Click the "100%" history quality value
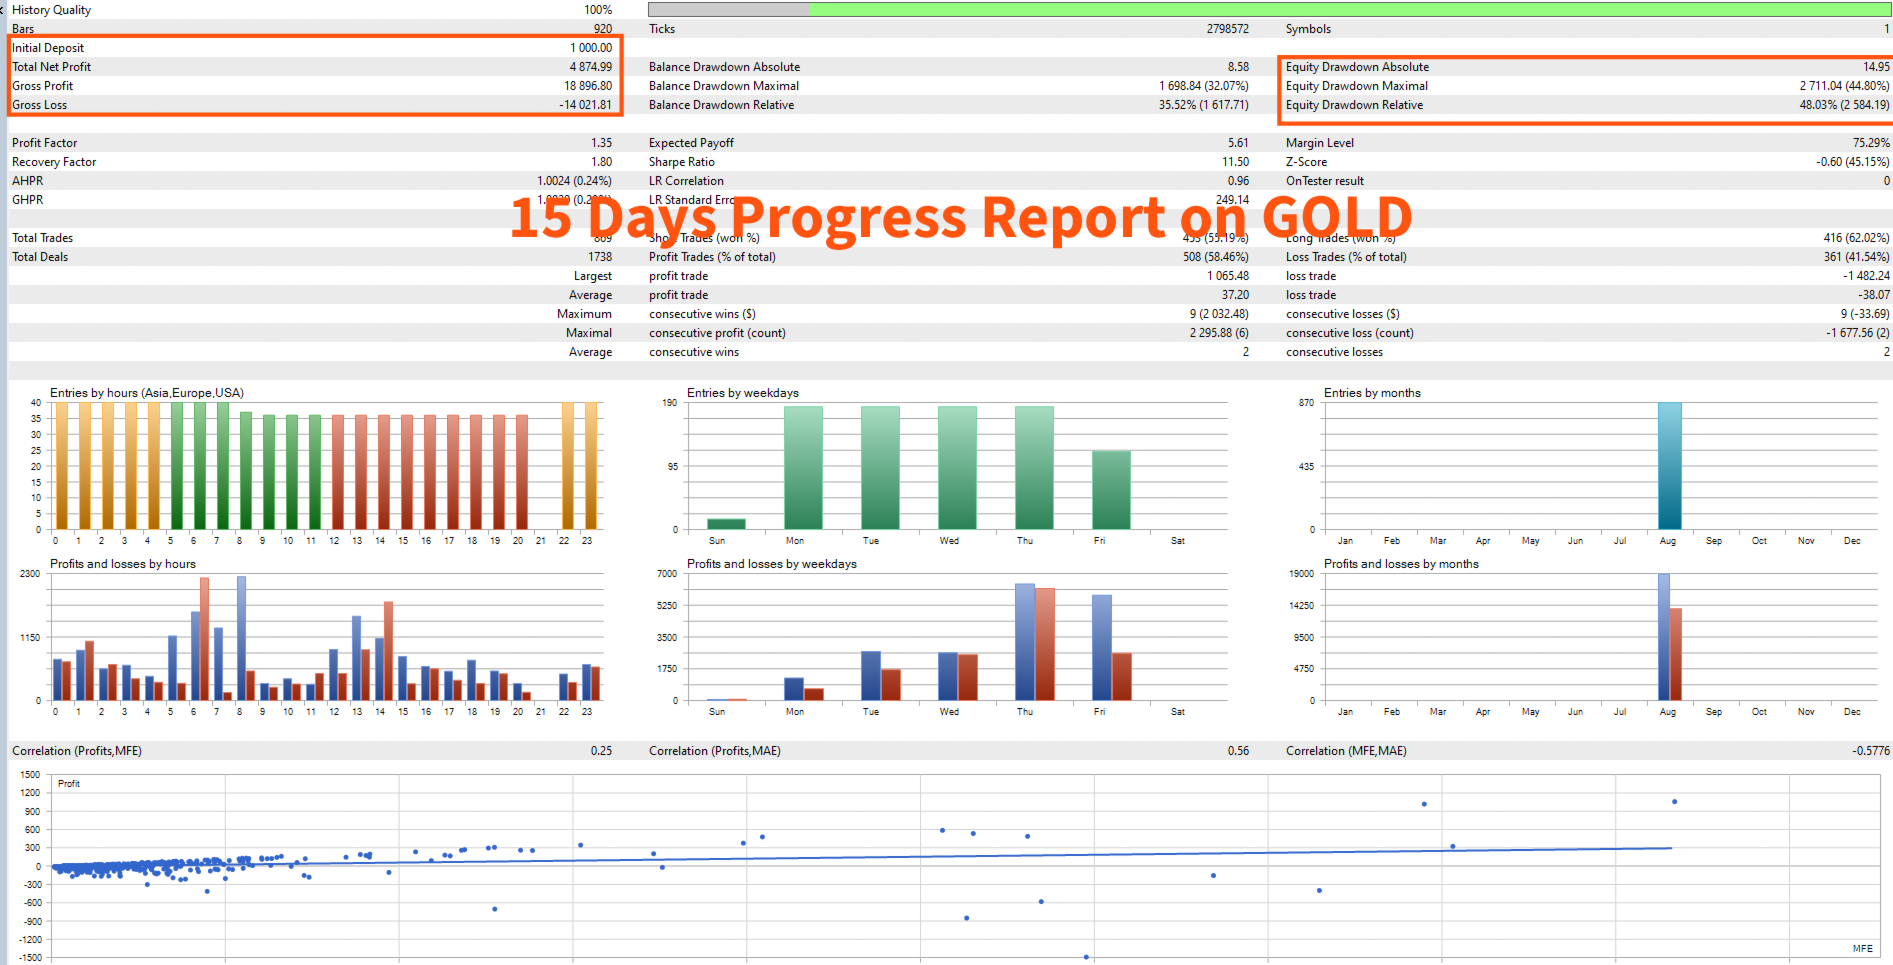This screenshot has height=965, width=1893. point(598,10)
